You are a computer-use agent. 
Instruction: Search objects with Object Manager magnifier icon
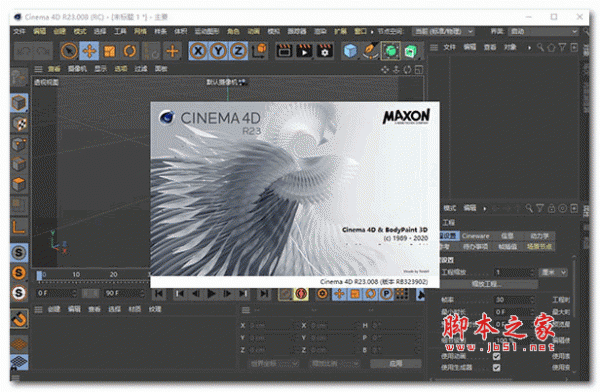click(540, 47)
